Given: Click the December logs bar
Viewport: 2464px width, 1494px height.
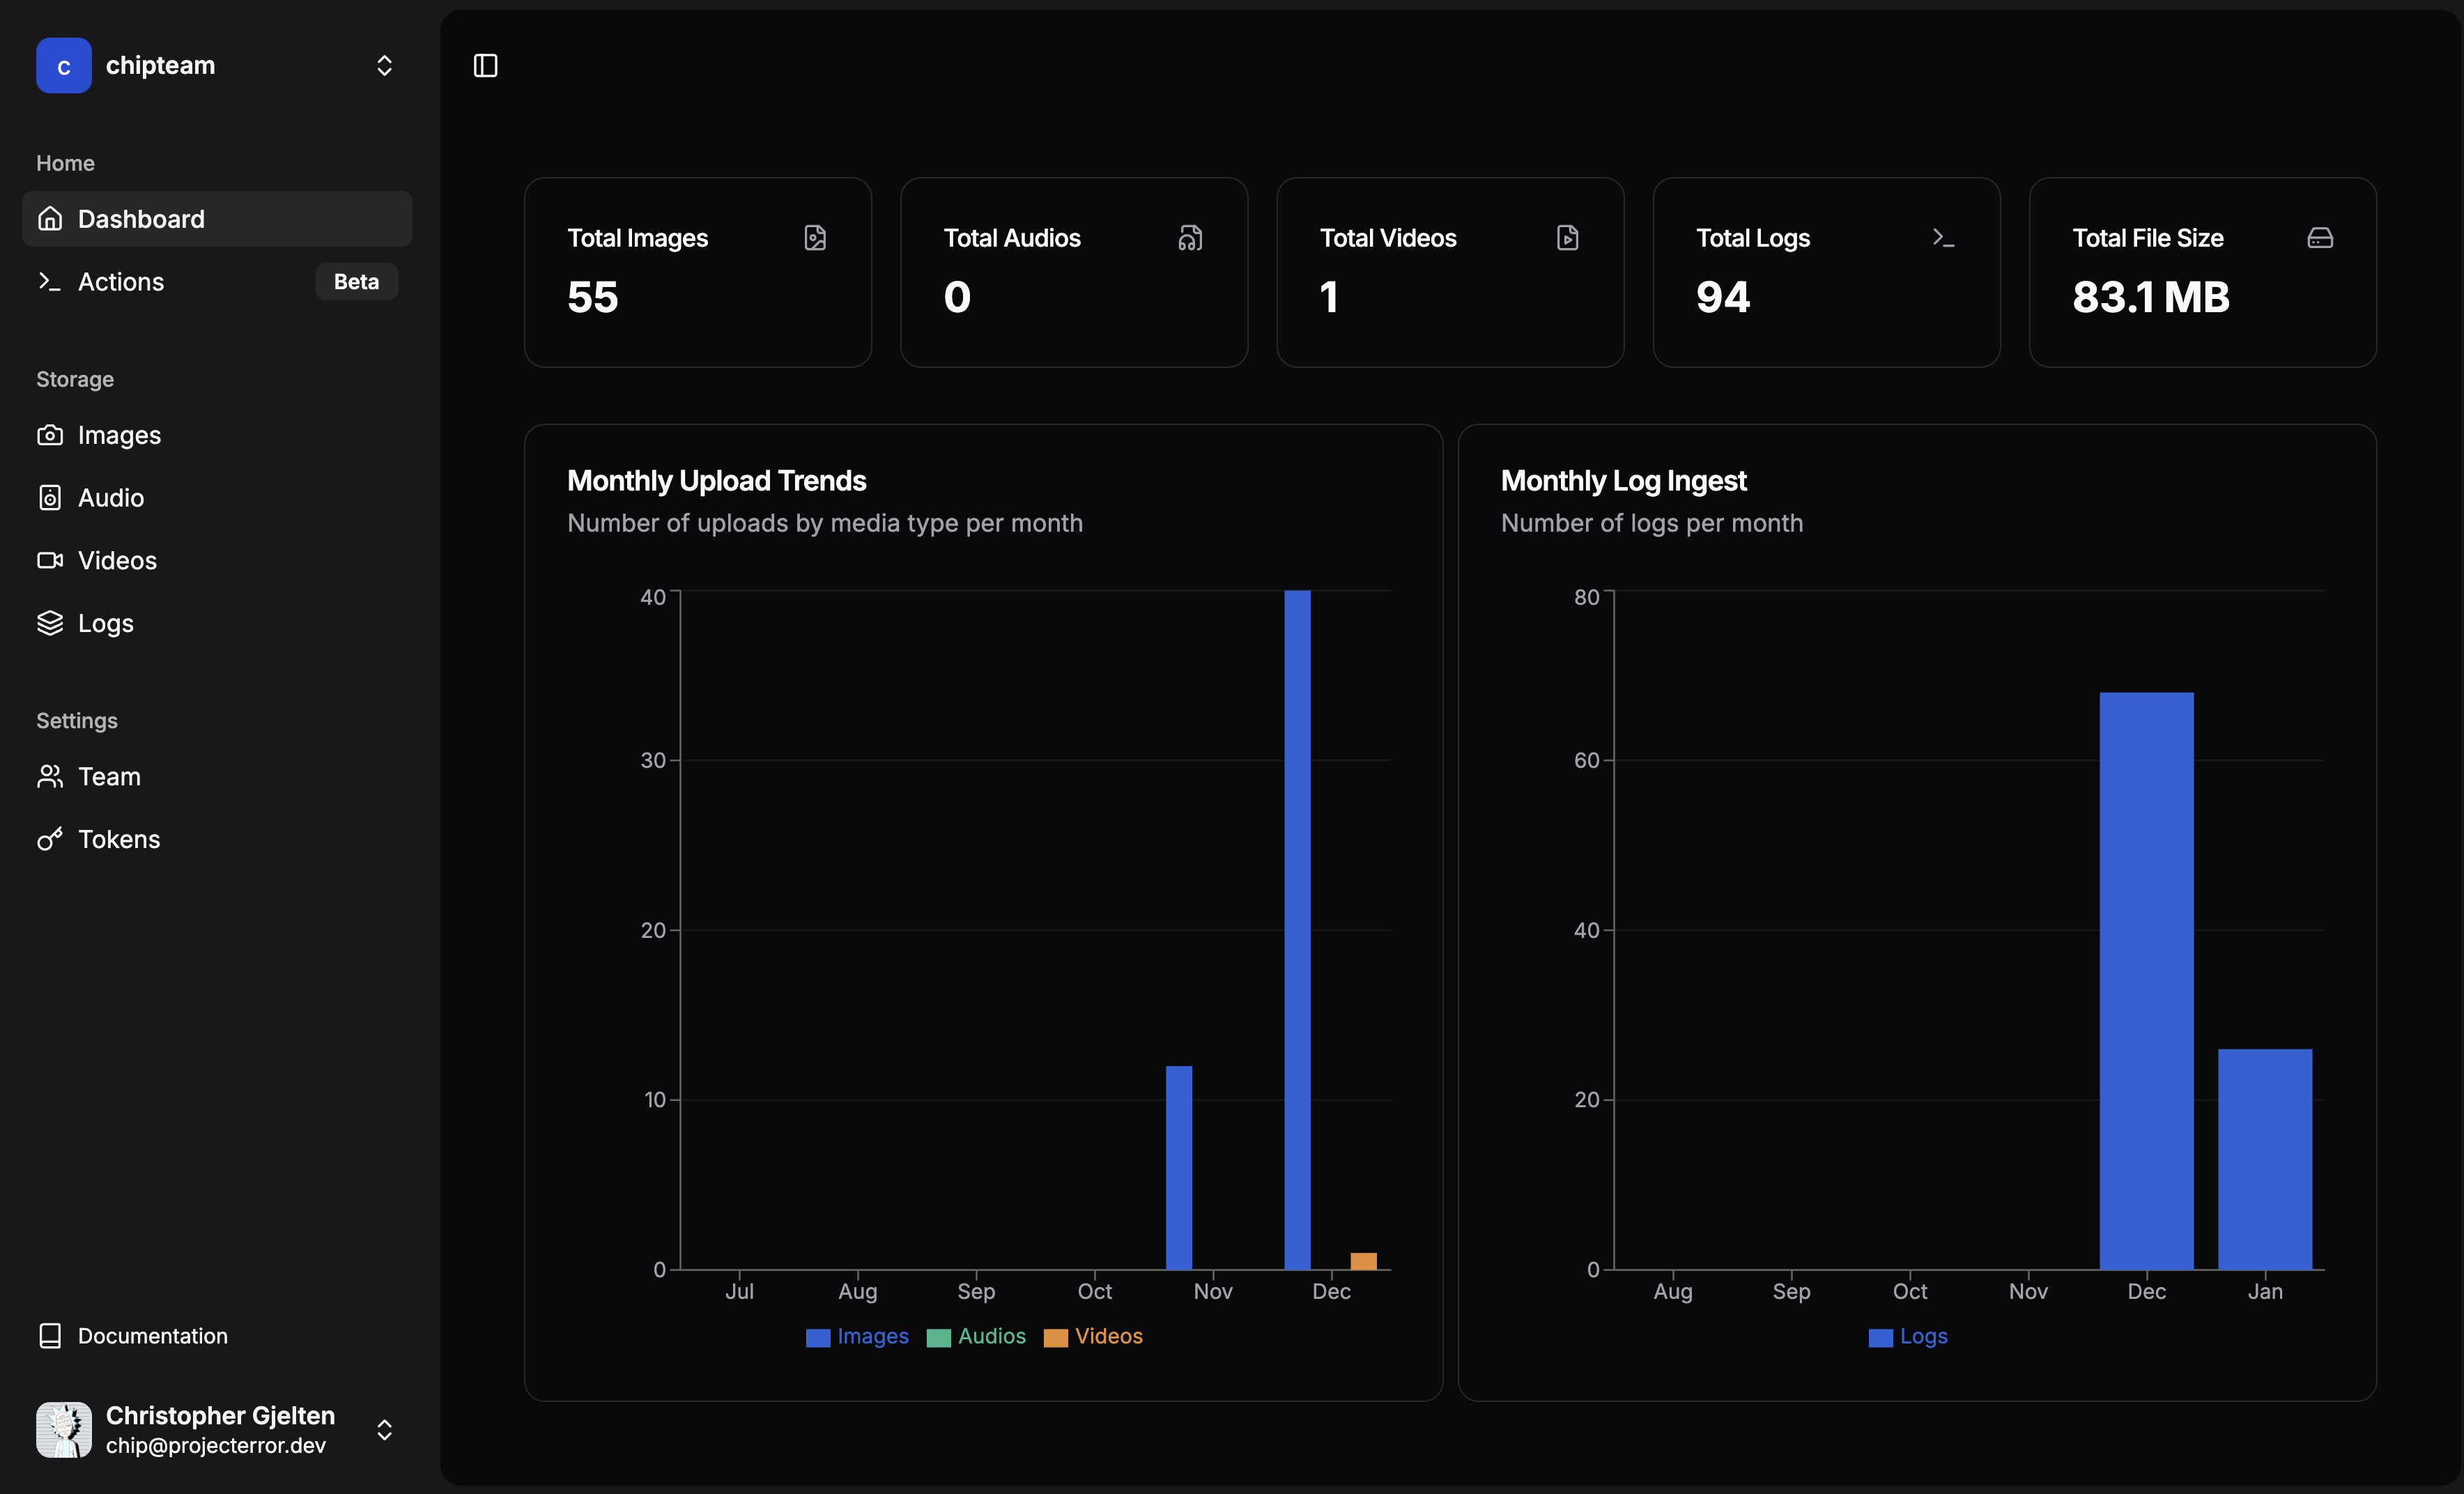Looking at the screenshot, I should (x=2146, y=980).
